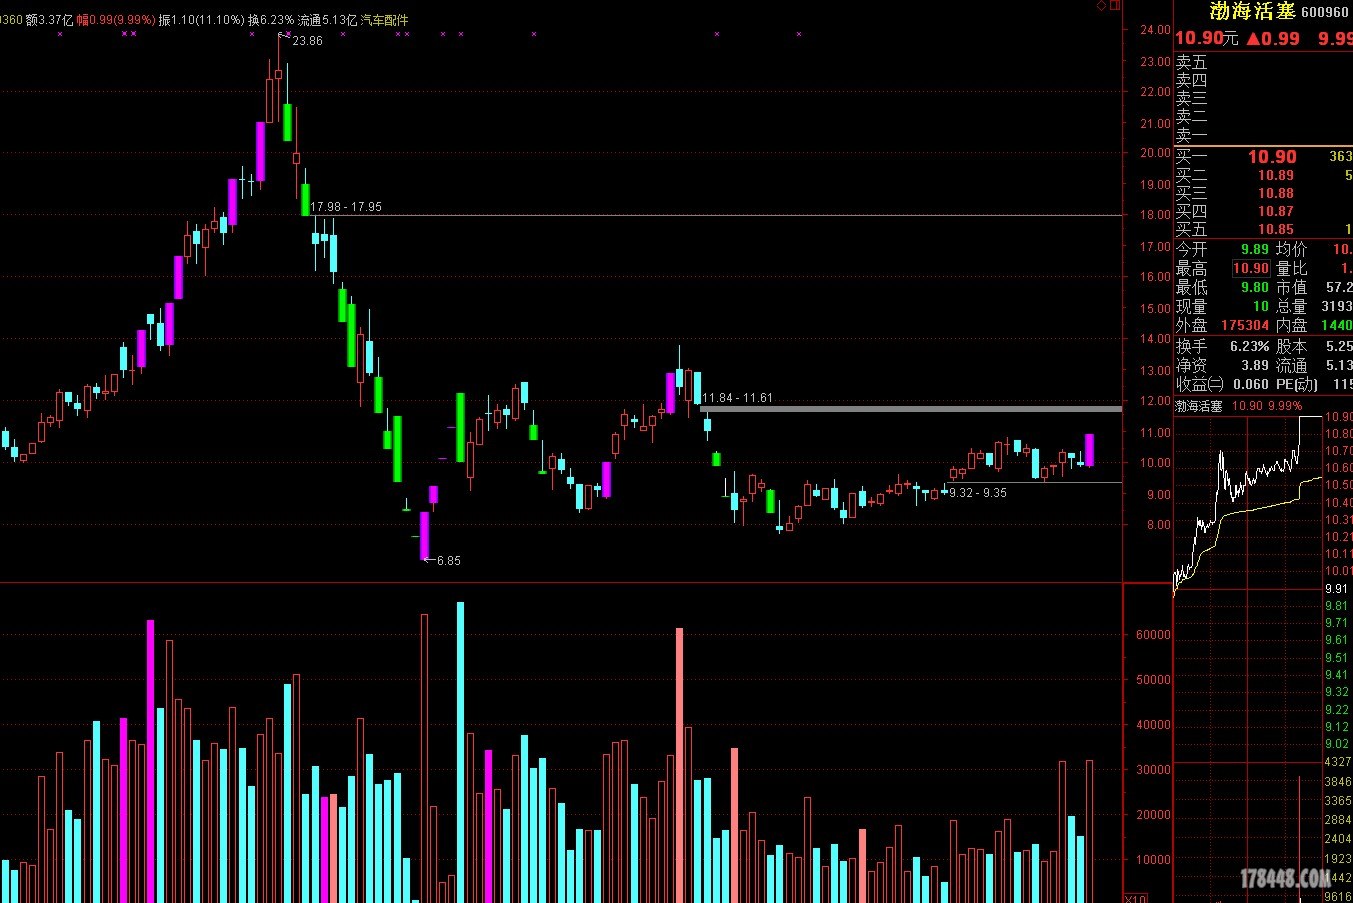Select the 11.84 - 11.61 gray gap band
This screenshot has height=903, width=1353.
pyautogui.click(x=910, y=409)
